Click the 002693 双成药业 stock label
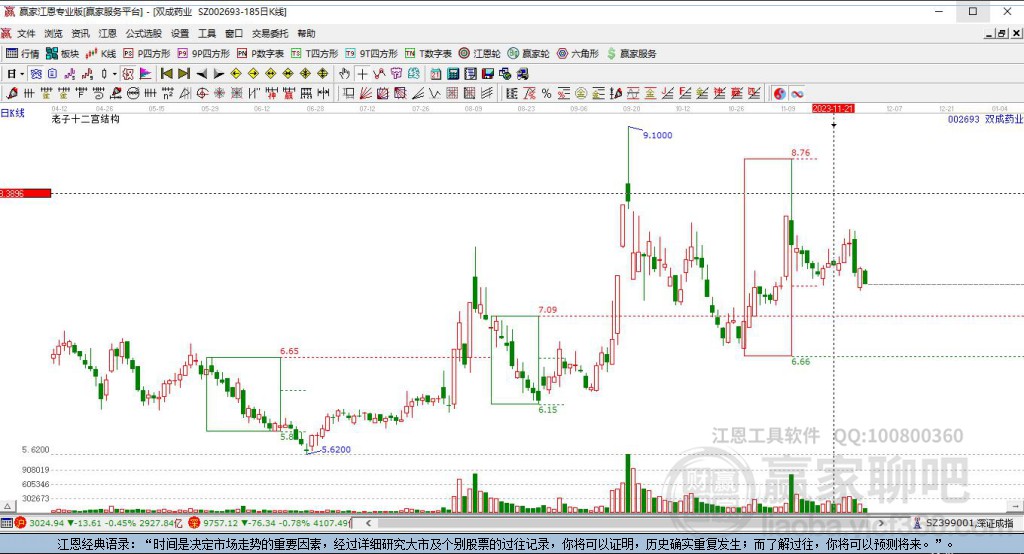 (985, 119)
